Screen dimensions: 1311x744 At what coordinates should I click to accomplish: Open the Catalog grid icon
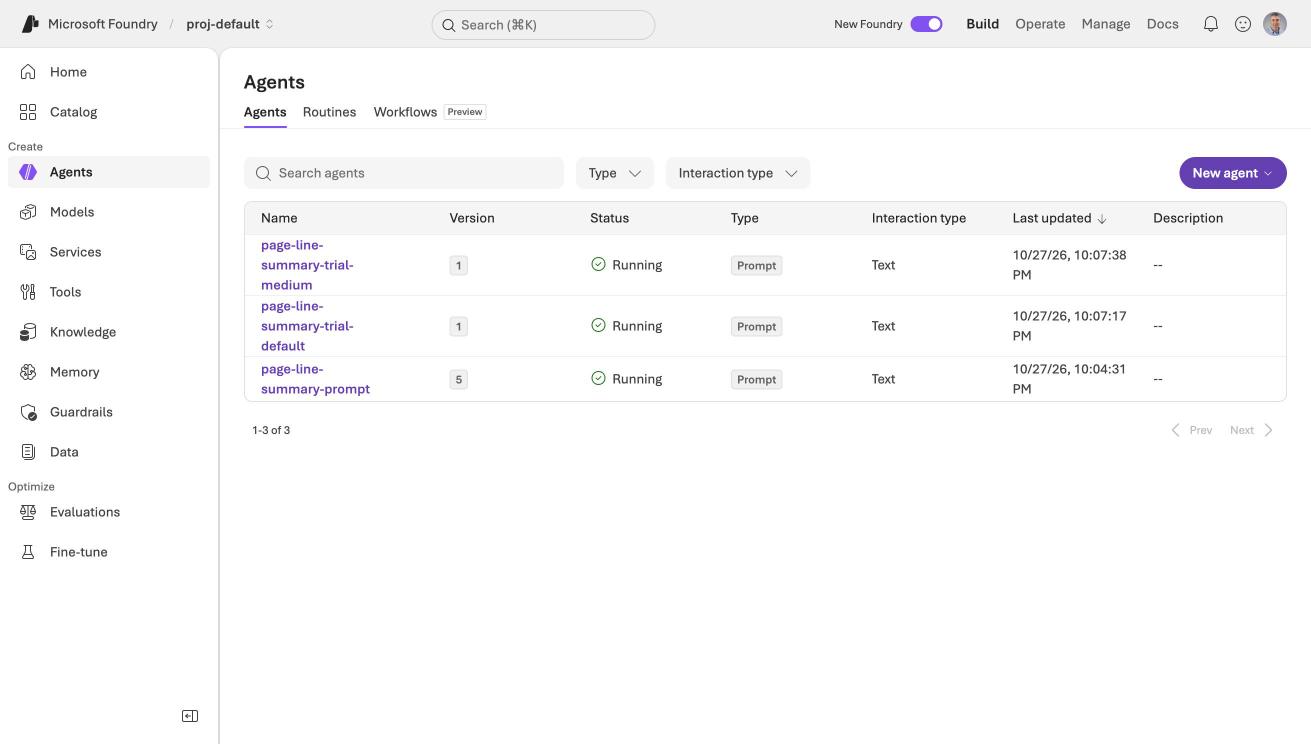click(28, 112)
